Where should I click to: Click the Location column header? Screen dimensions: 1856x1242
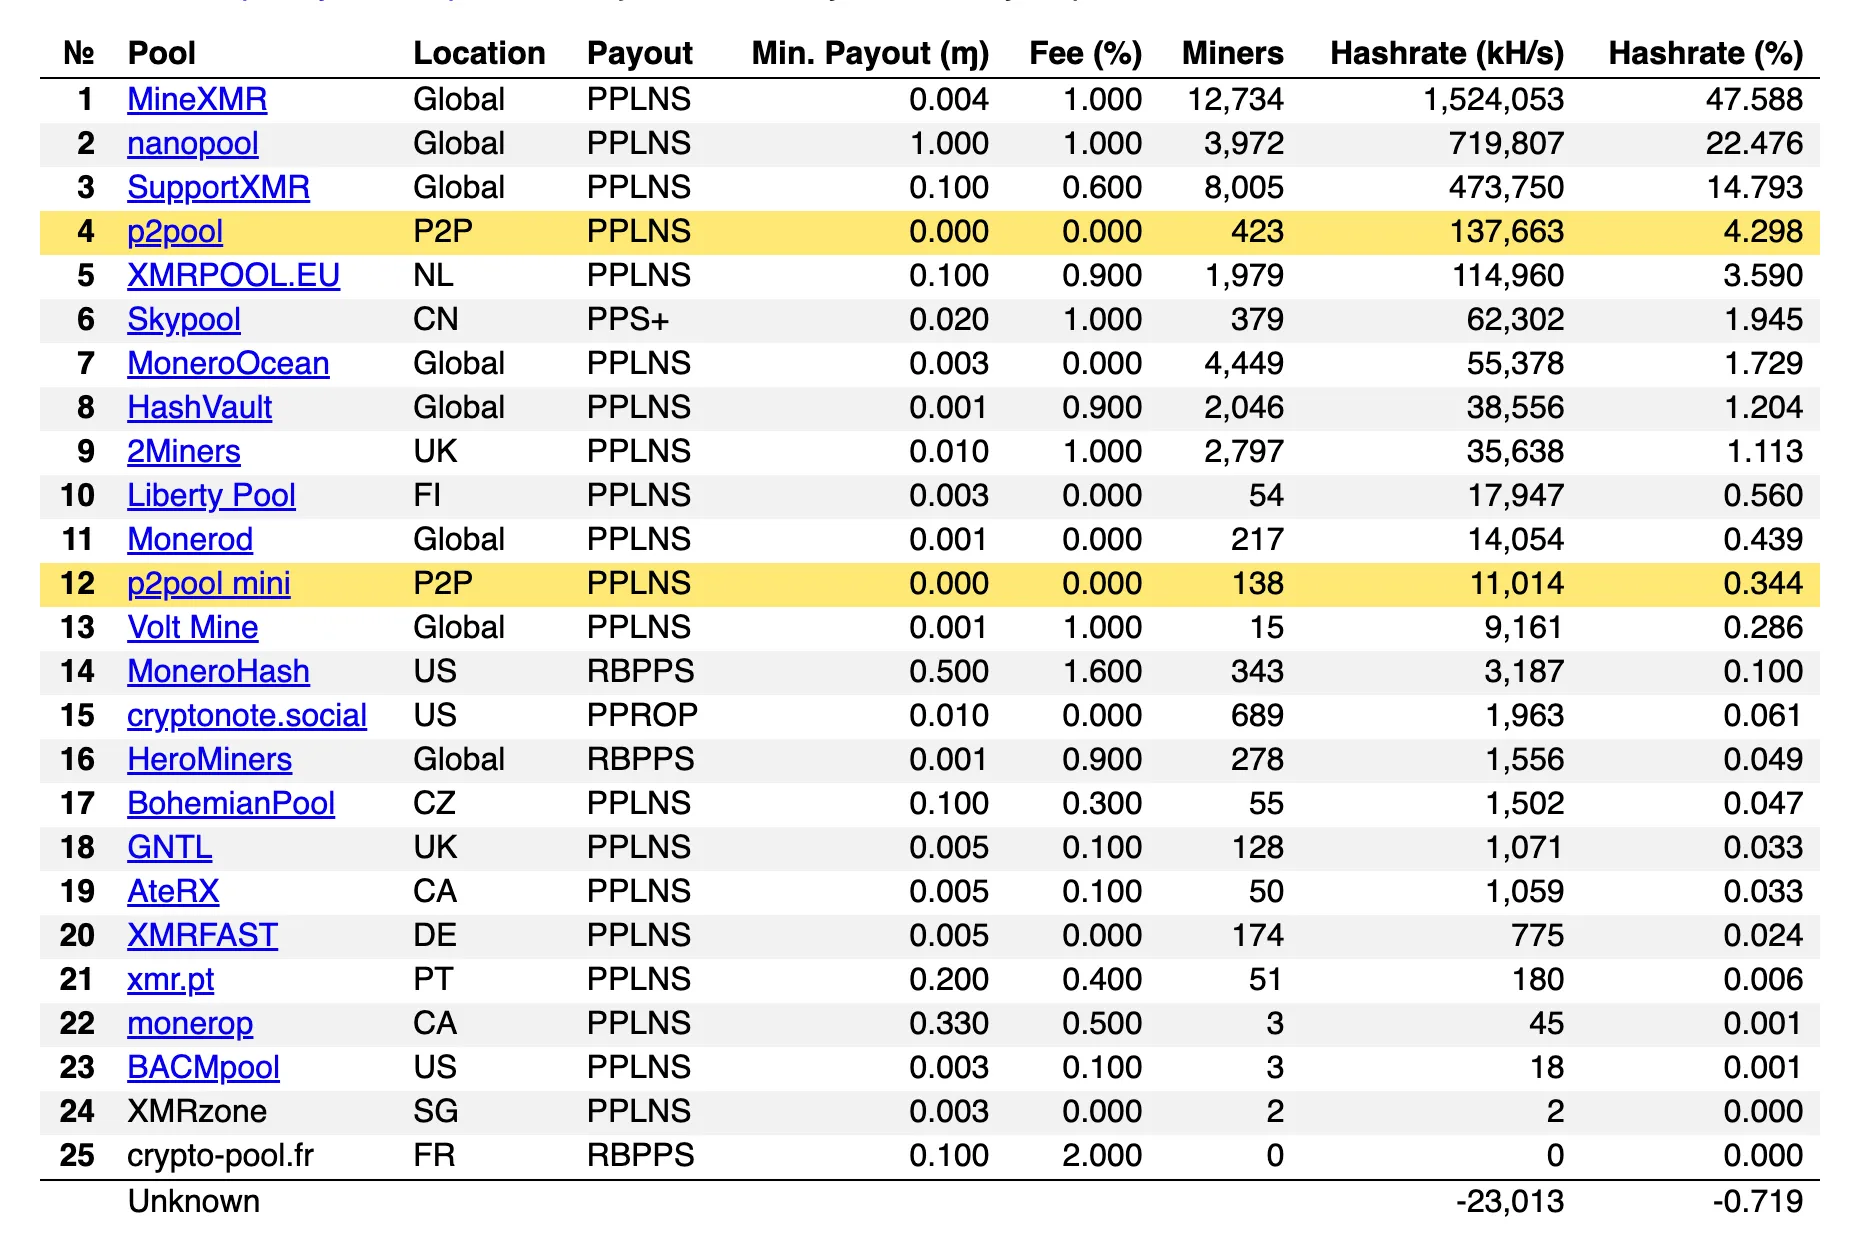[x=480, y=53]
